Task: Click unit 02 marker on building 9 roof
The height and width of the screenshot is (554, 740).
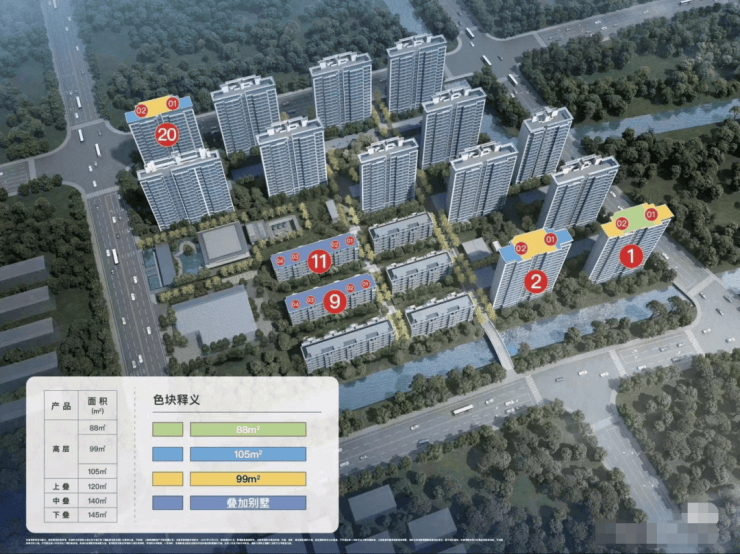Action: click(x=350, y=288)
